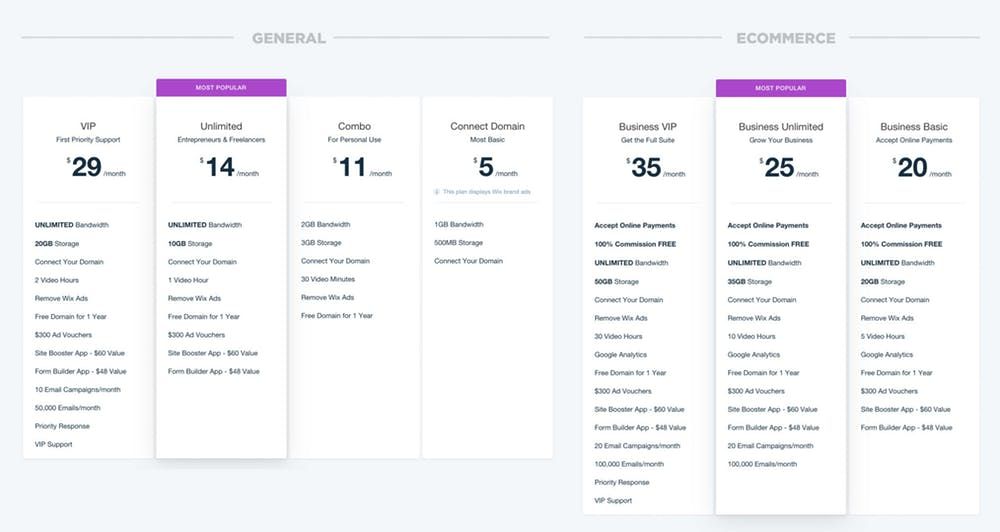
Task: Click '2GB Bandwidth' in Combo plan
Action: click(325, 225)
